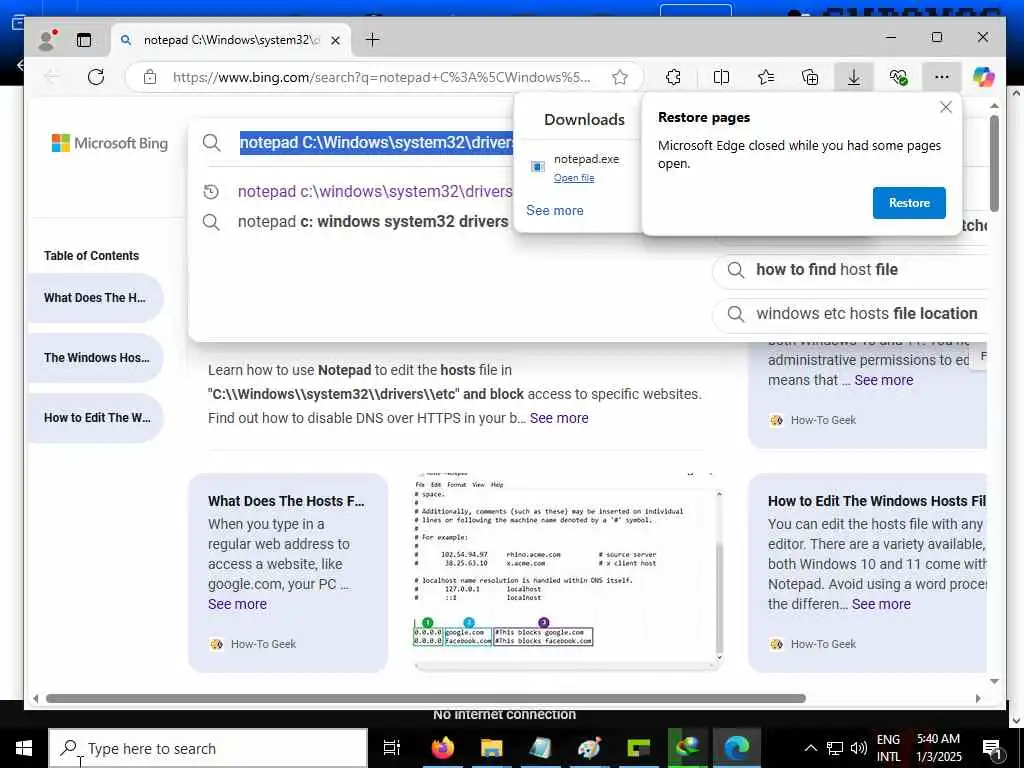Click the address bar URL field
The image size is (1024, 768).
click(381, 77)
